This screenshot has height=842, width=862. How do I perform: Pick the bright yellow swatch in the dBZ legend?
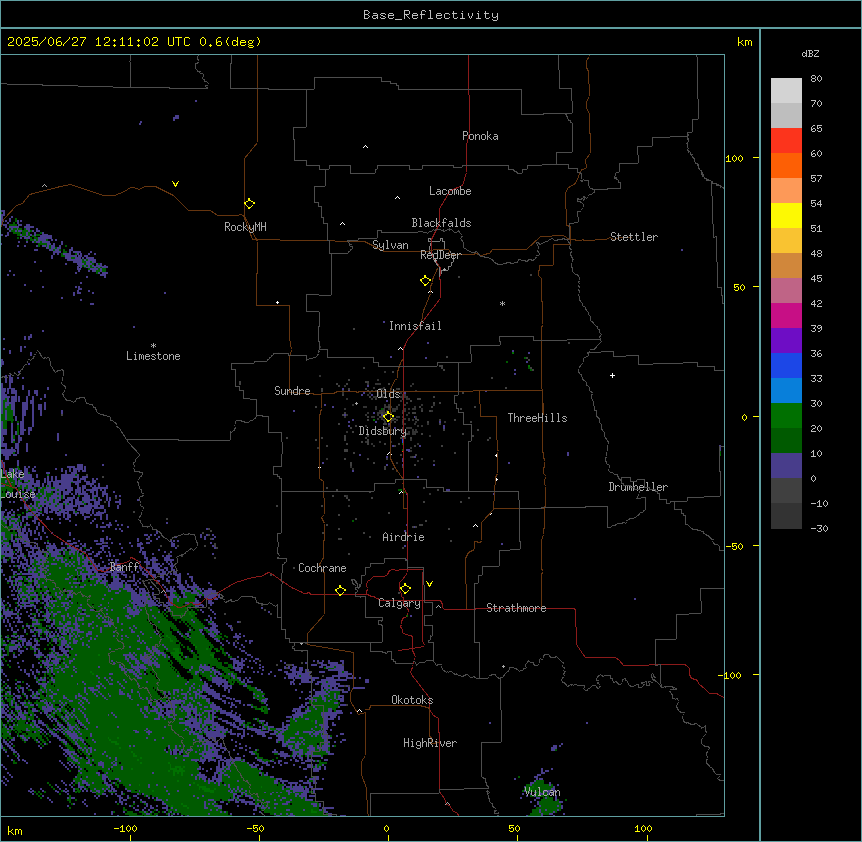coord(786,215)
